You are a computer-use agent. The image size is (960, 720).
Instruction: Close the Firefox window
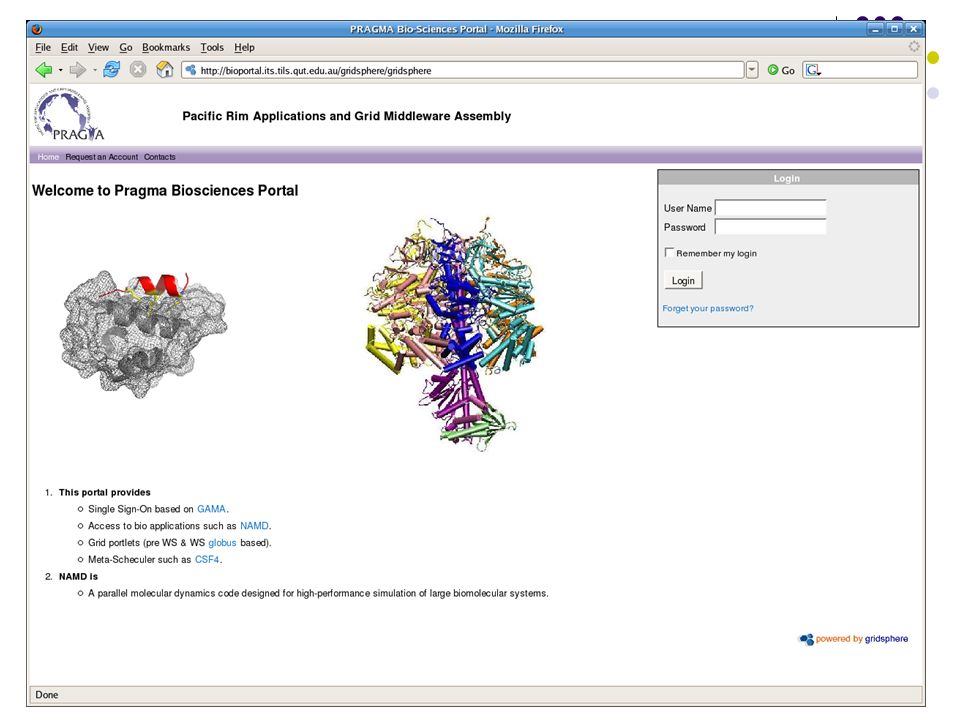913,29
